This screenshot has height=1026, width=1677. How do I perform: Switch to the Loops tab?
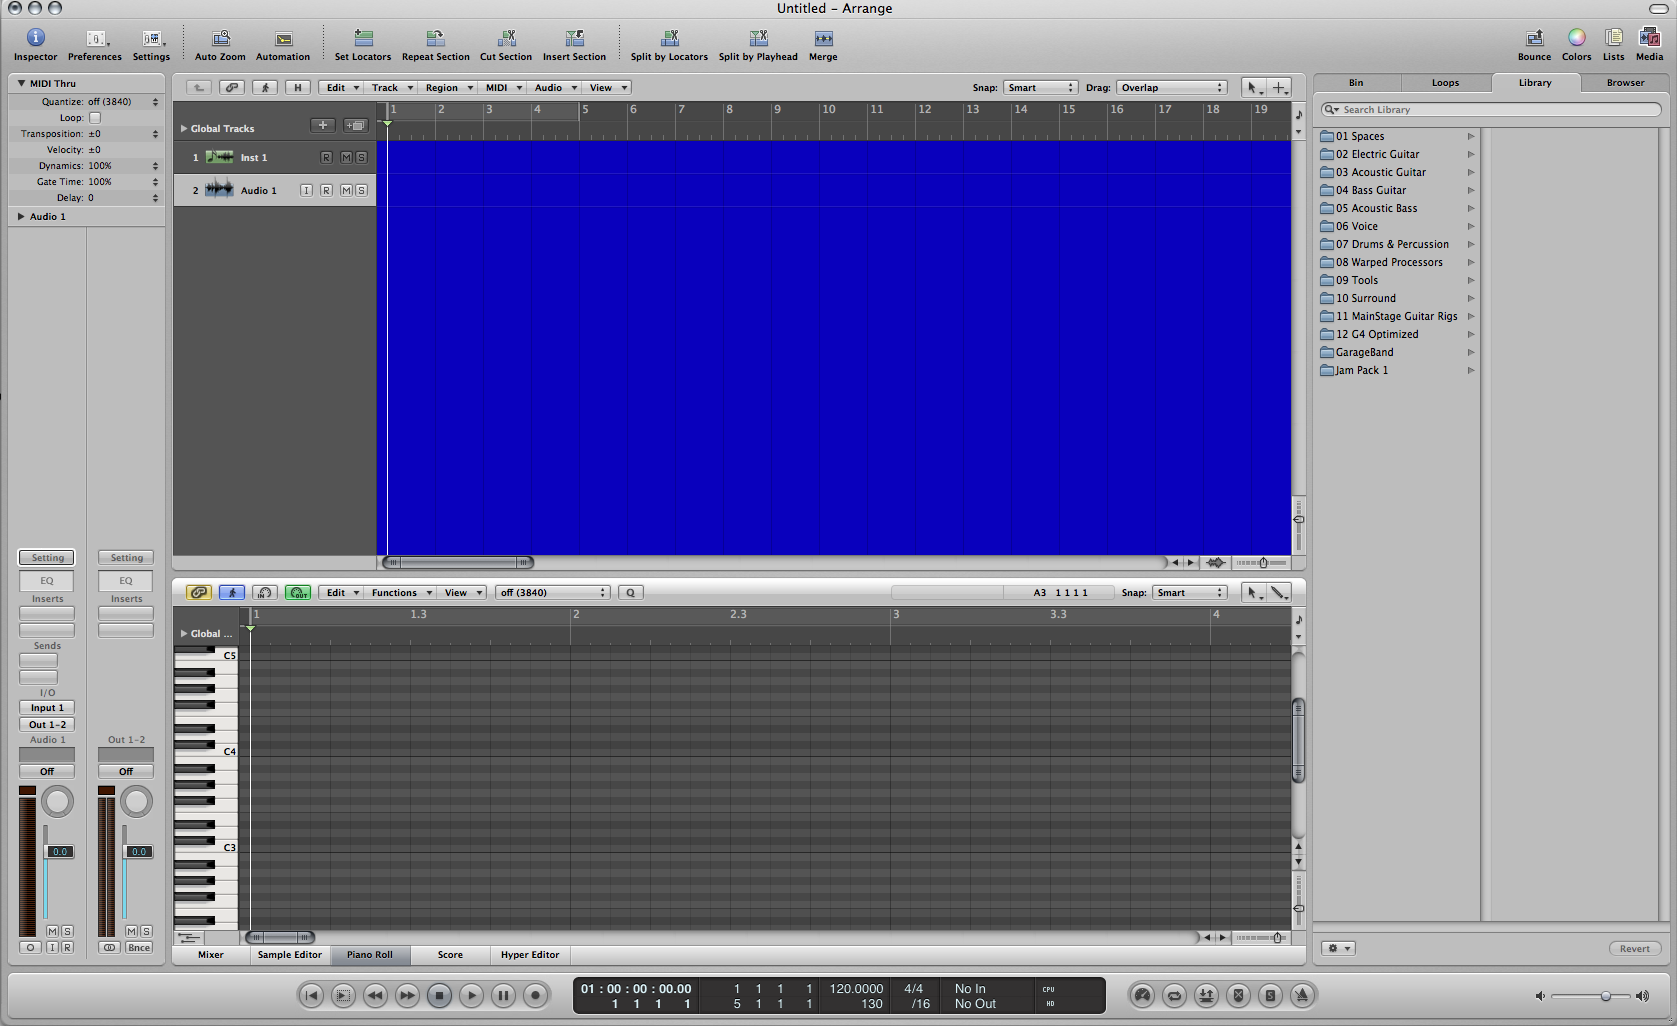(1445, 83)
